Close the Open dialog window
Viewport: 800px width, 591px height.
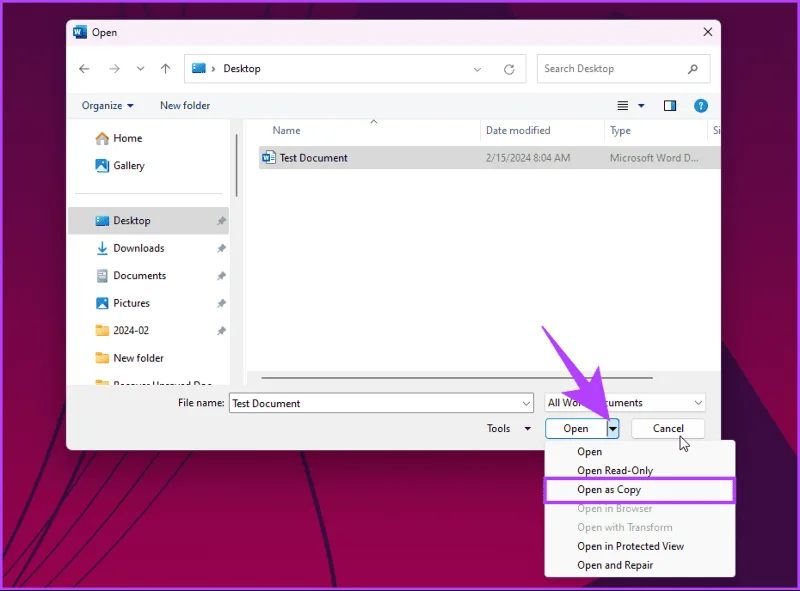[707, 32]
